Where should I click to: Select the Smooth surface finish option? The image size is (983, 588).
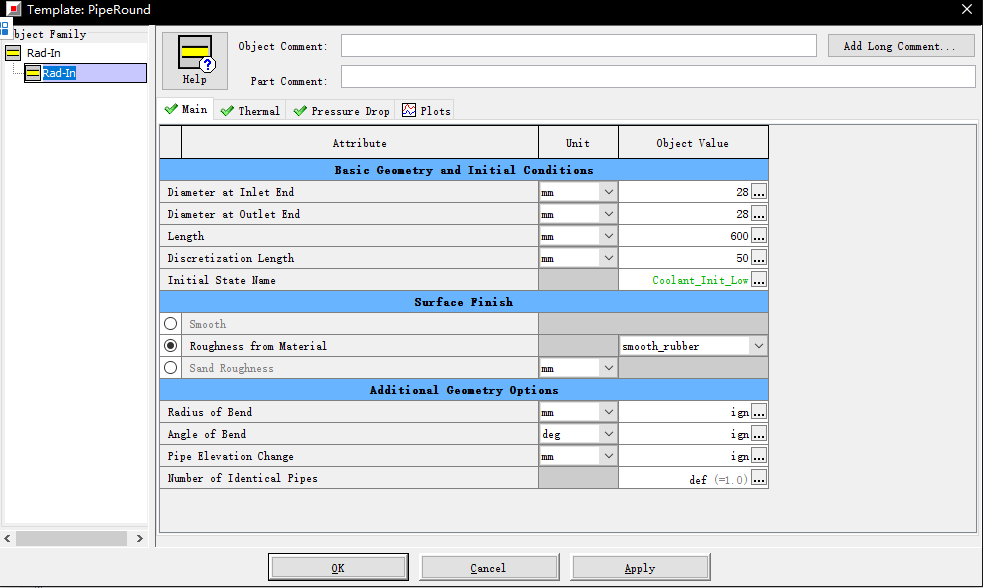(170, 324)
